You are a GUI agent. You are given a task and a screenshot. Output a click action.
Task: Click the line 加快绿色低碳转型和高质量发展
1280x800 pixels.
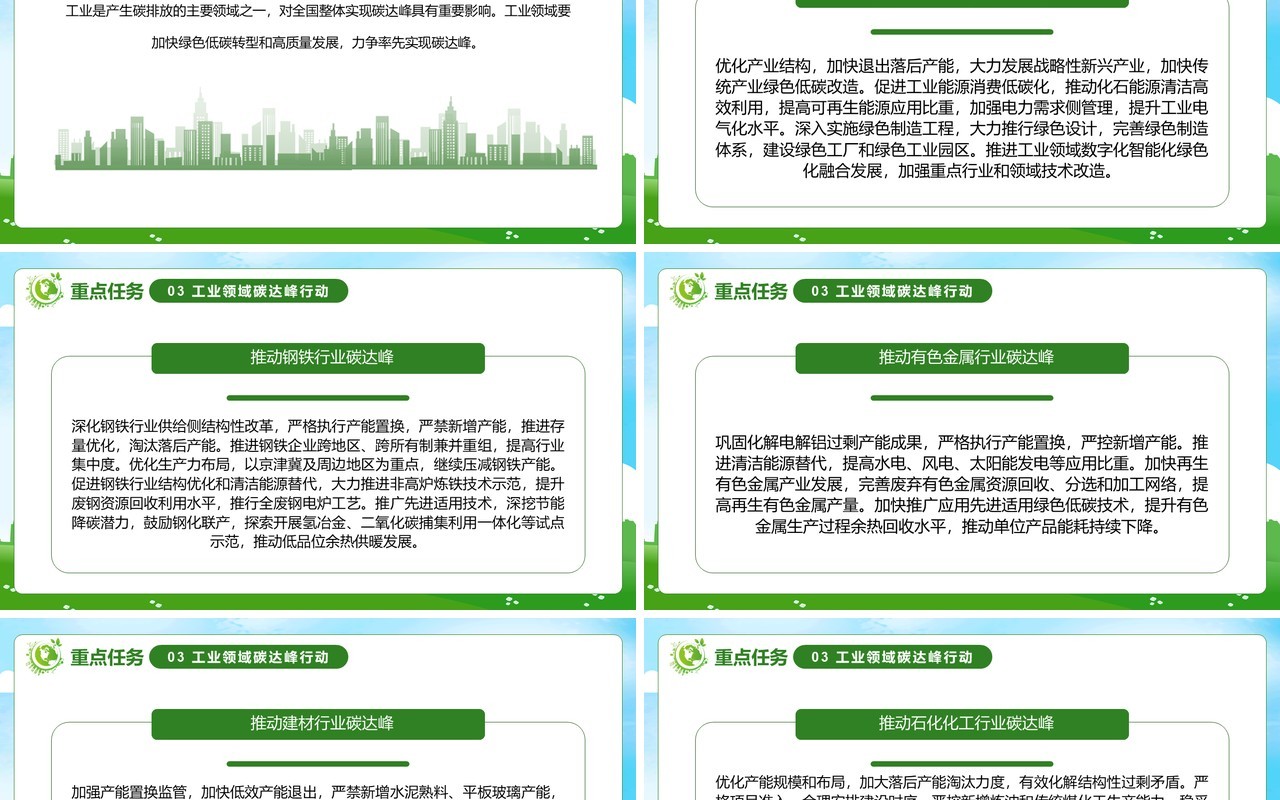pos(316,44)
